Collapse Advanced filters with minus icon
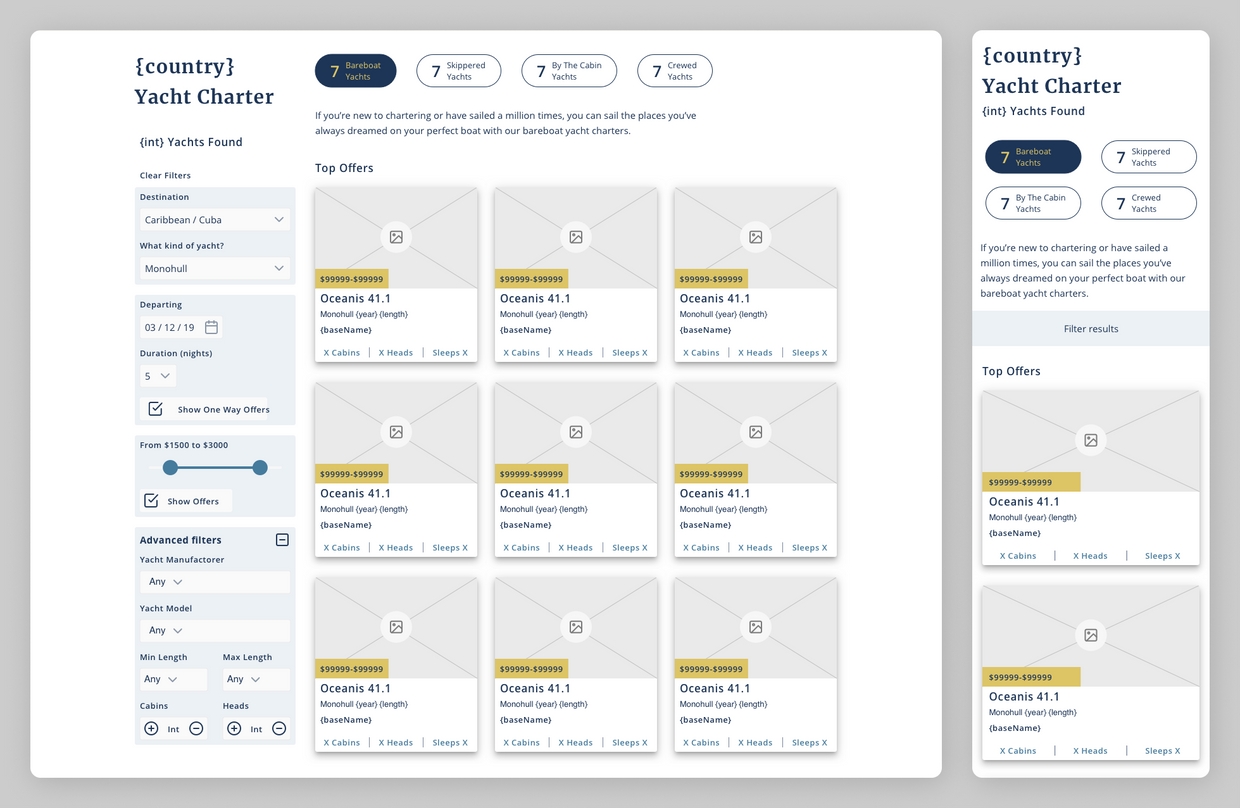The width and height of the screenshot is (1240, 808). pyautogui.click(x=282, y=540)
